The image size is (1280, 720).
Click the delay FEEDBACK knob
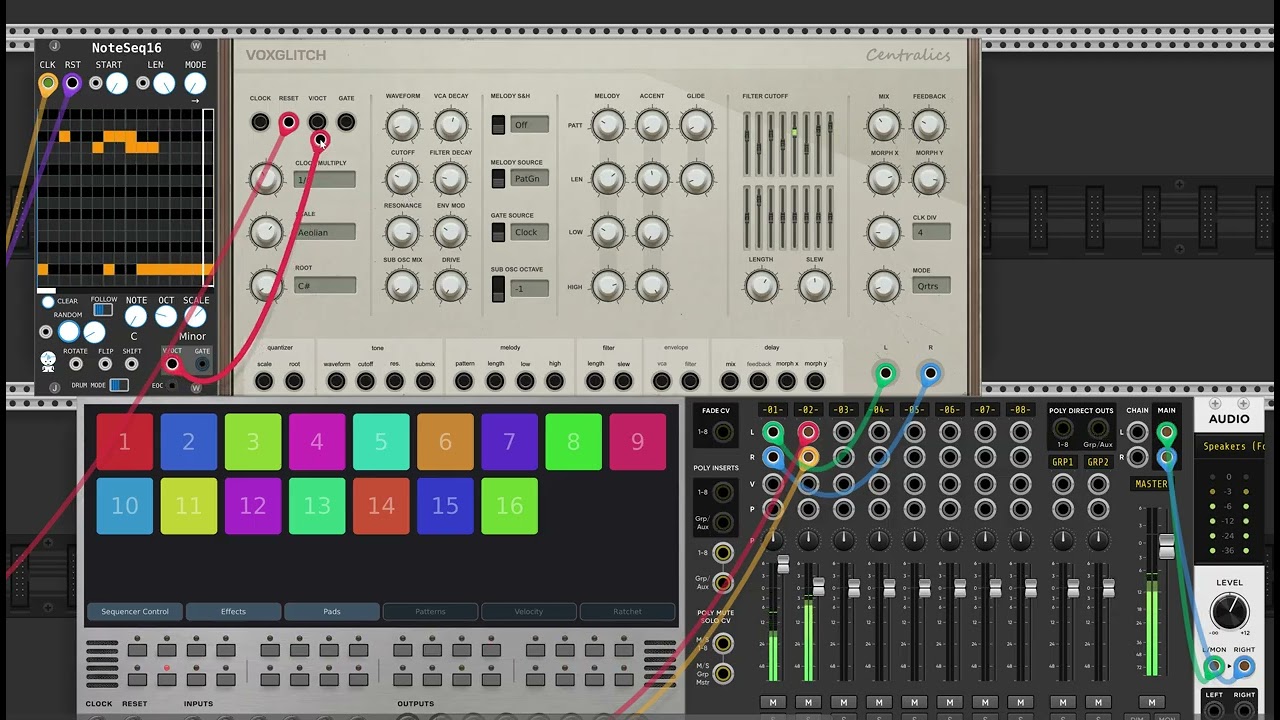point(929,125)
